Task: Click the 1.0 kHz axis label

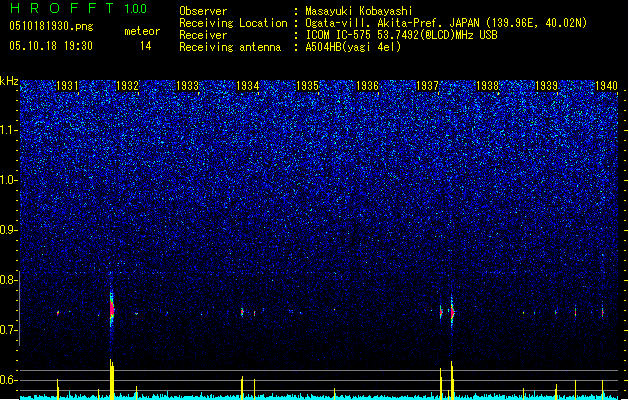Action: (9, 180)
